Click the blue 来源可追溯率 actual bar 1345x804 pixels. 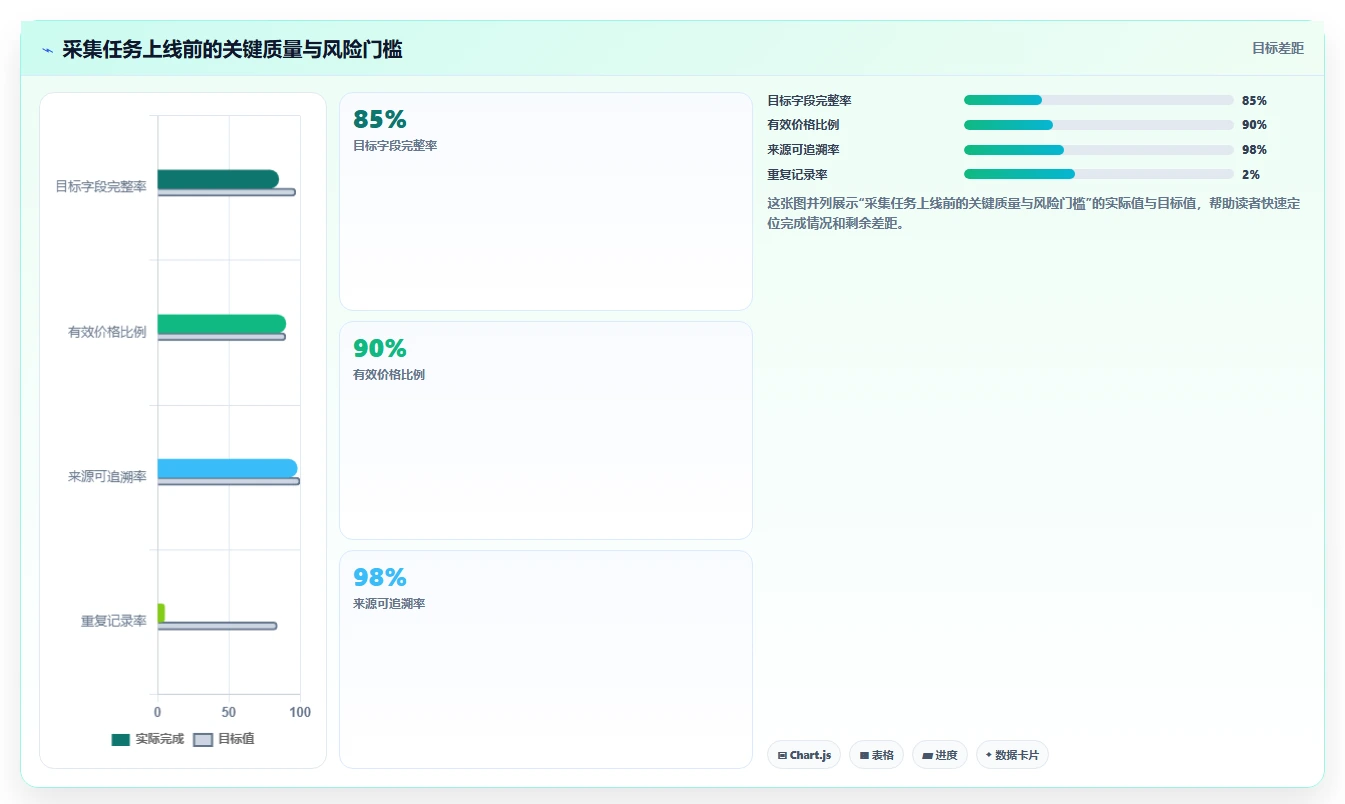tap(227, 468)
